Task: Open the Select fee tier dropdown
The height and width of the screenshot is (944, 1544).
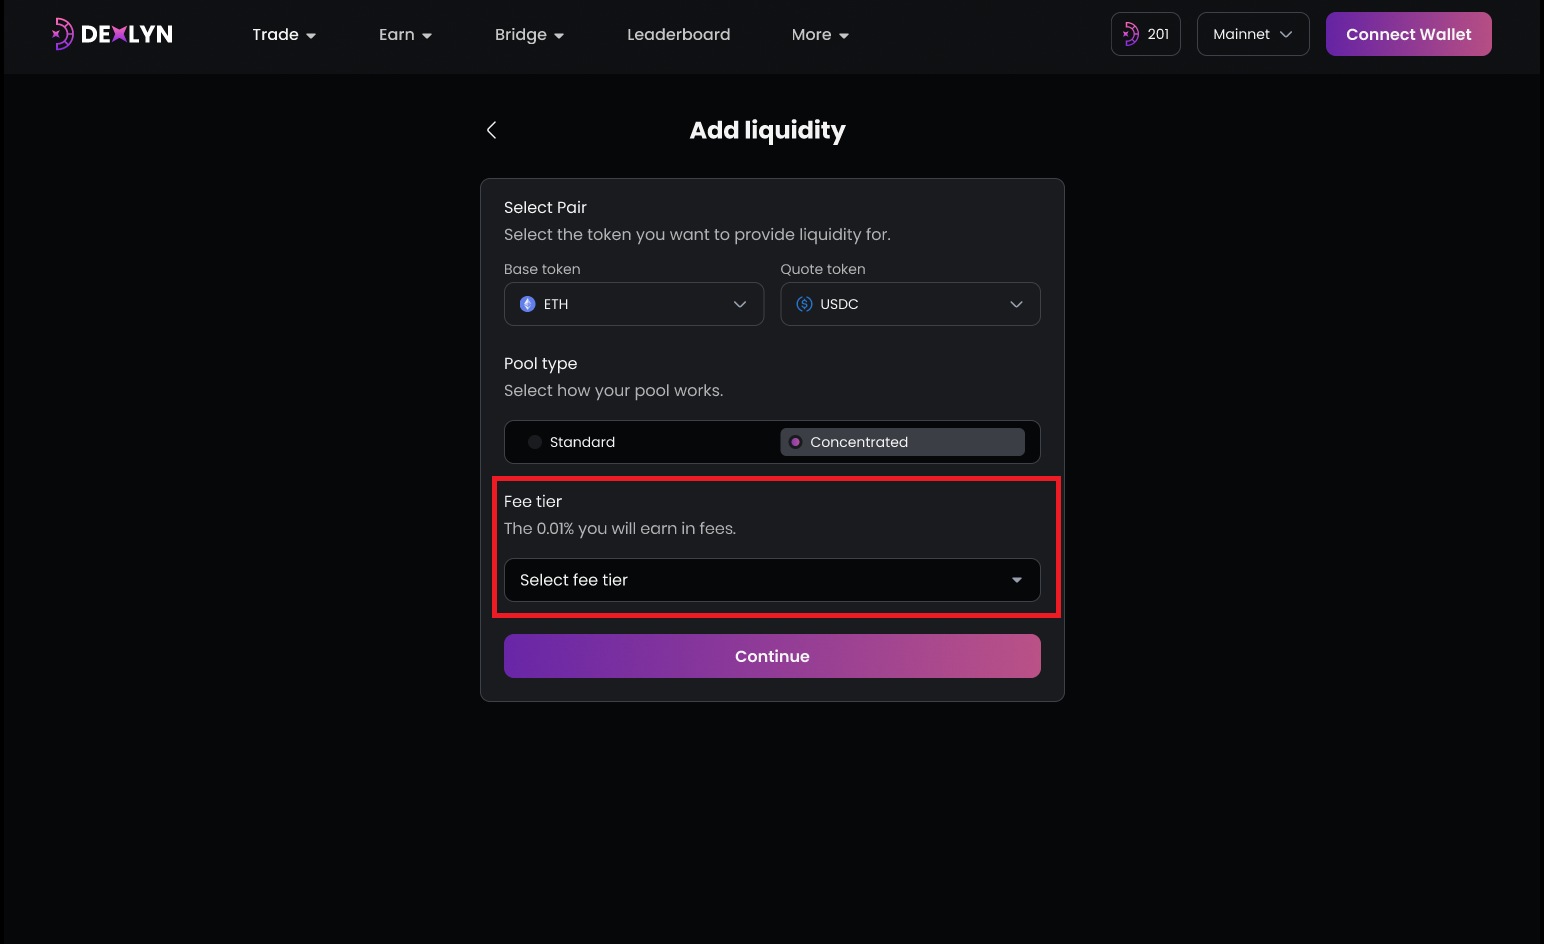Action: tap(771, 580)
